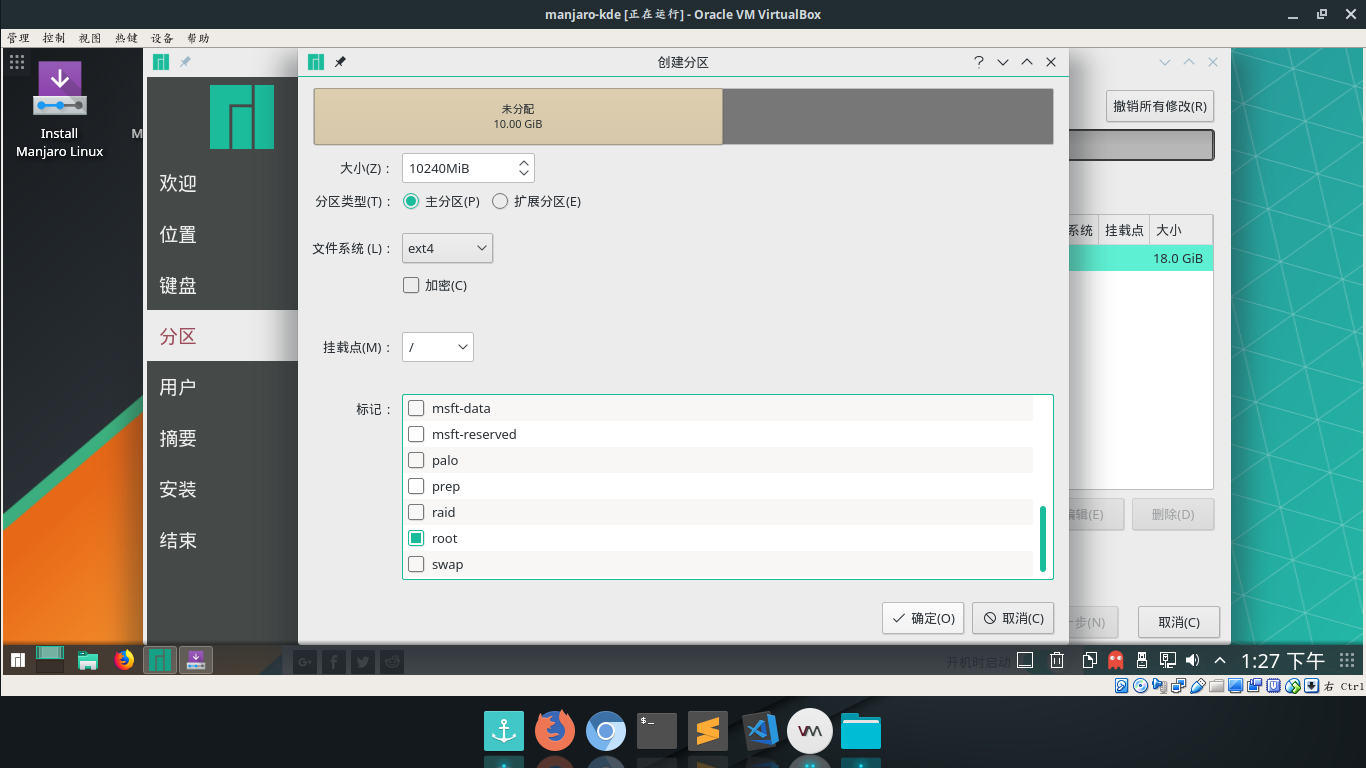The height and width of the screenshot is (768, 1366).
Task: Click the flags list vertical scrollbar
Action: pyautogui.click(x=1043, y=538)
